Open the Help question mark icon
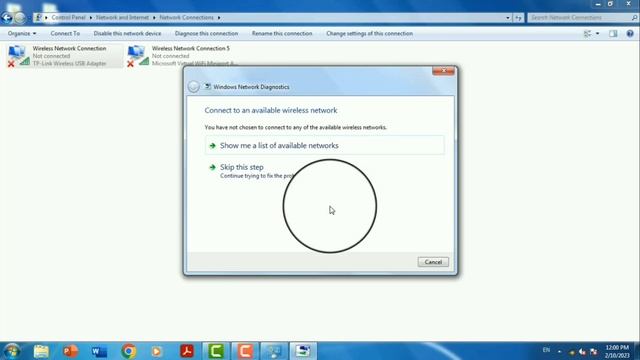 tap(630, 33)
